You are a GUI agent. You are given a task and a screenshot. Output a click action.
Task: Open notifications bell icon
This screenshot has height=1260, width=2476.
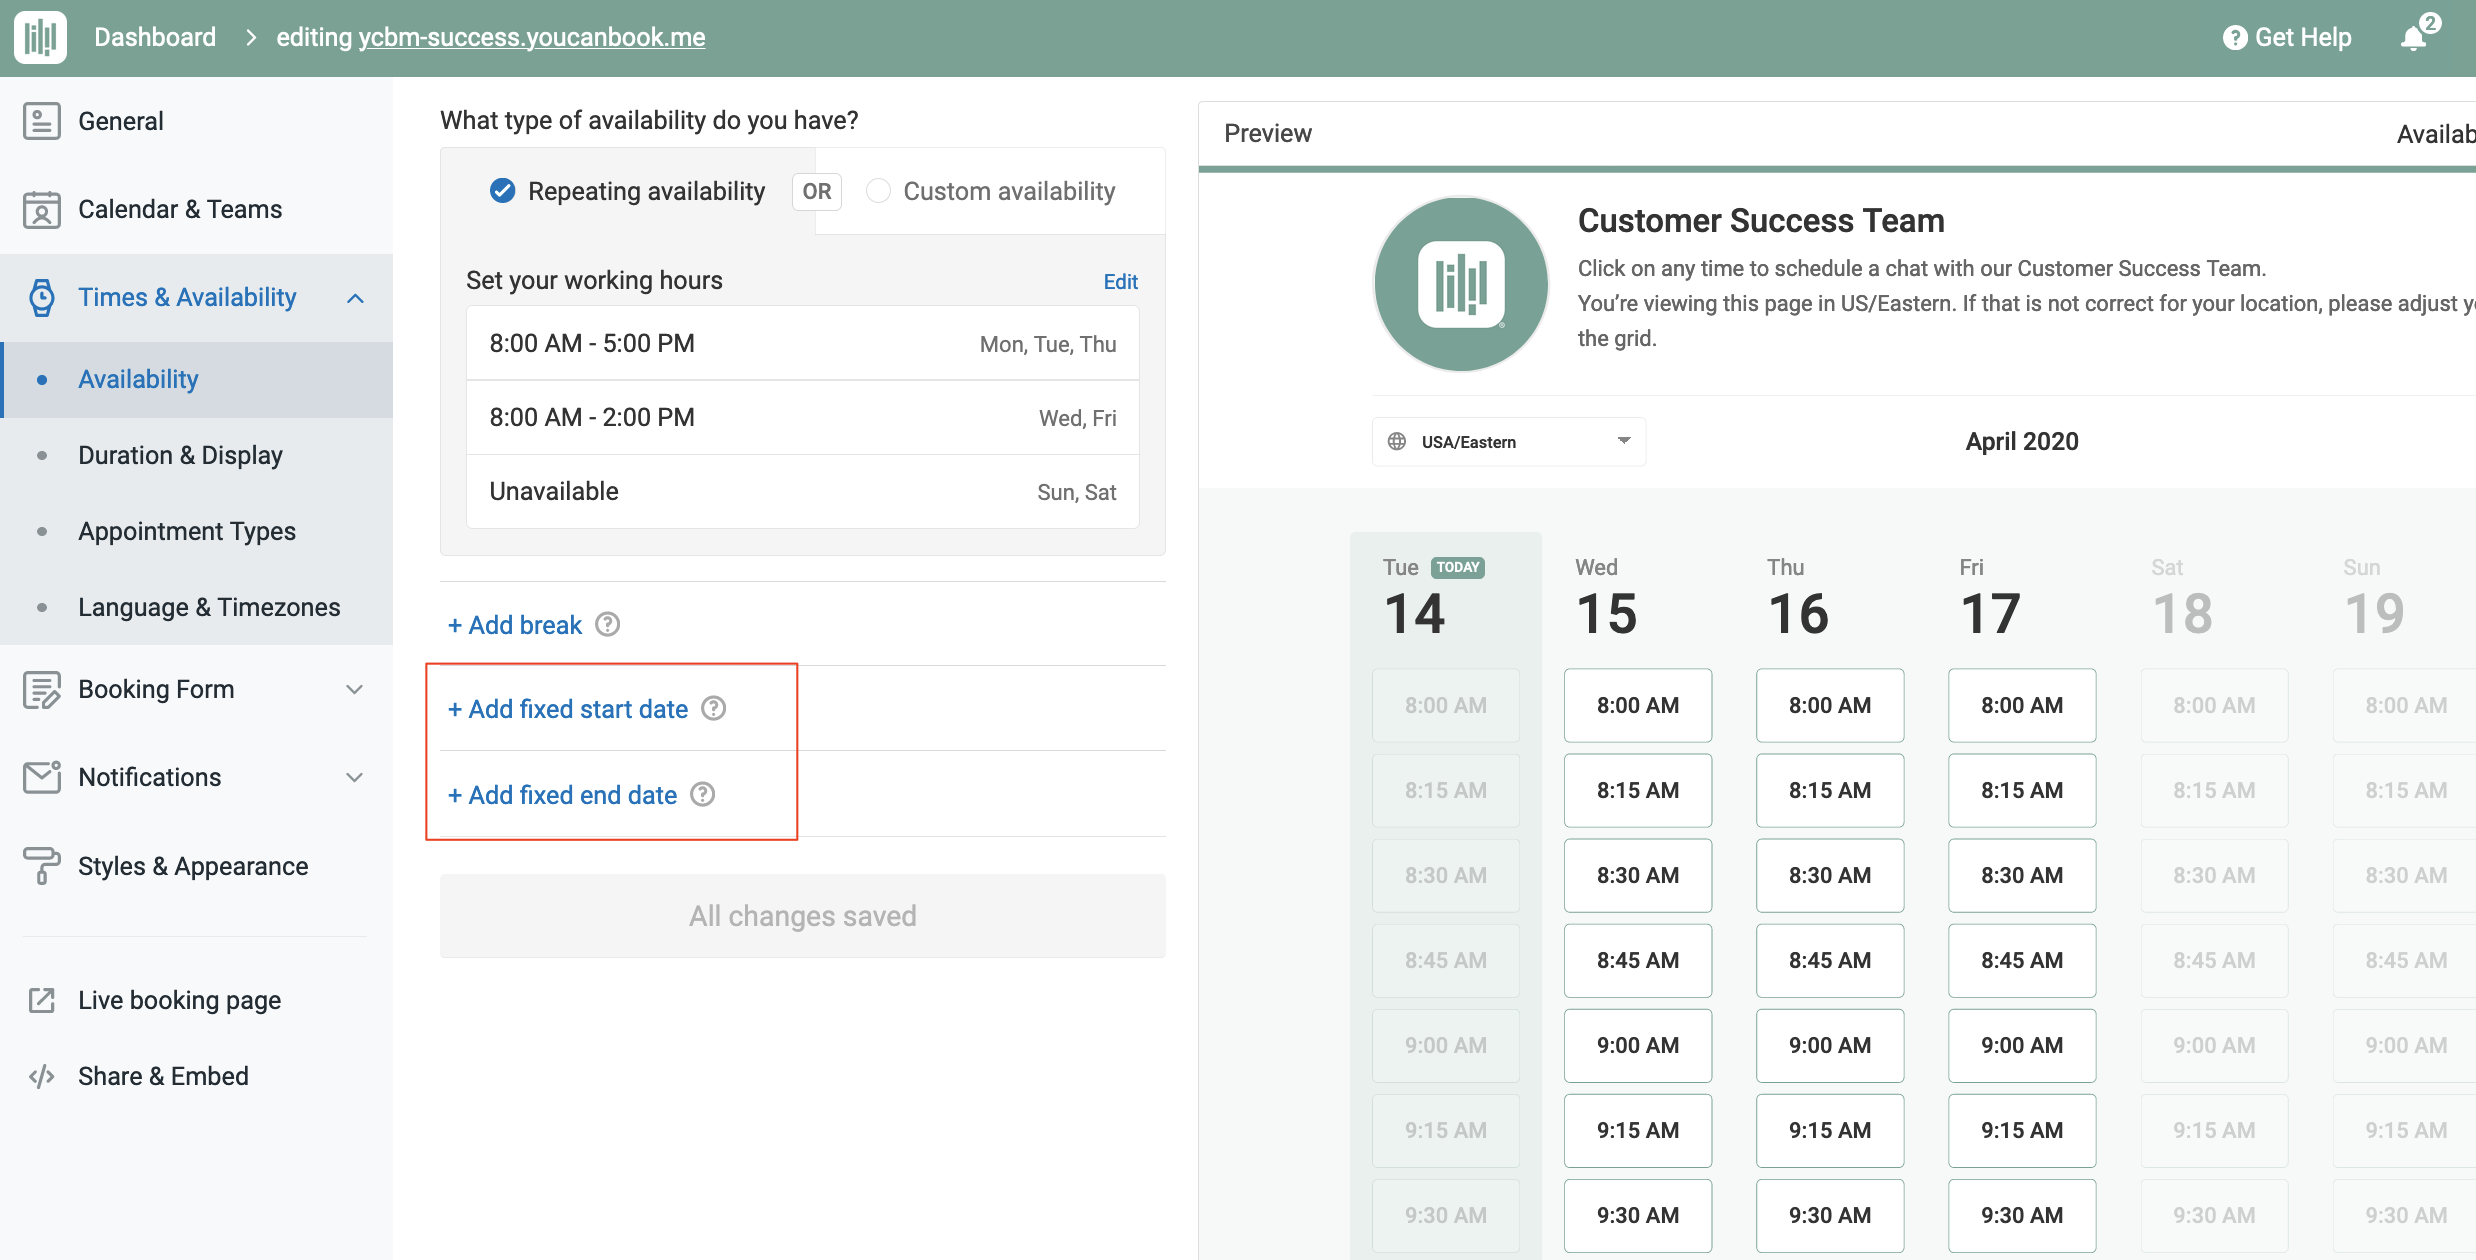click(2414, 38)
